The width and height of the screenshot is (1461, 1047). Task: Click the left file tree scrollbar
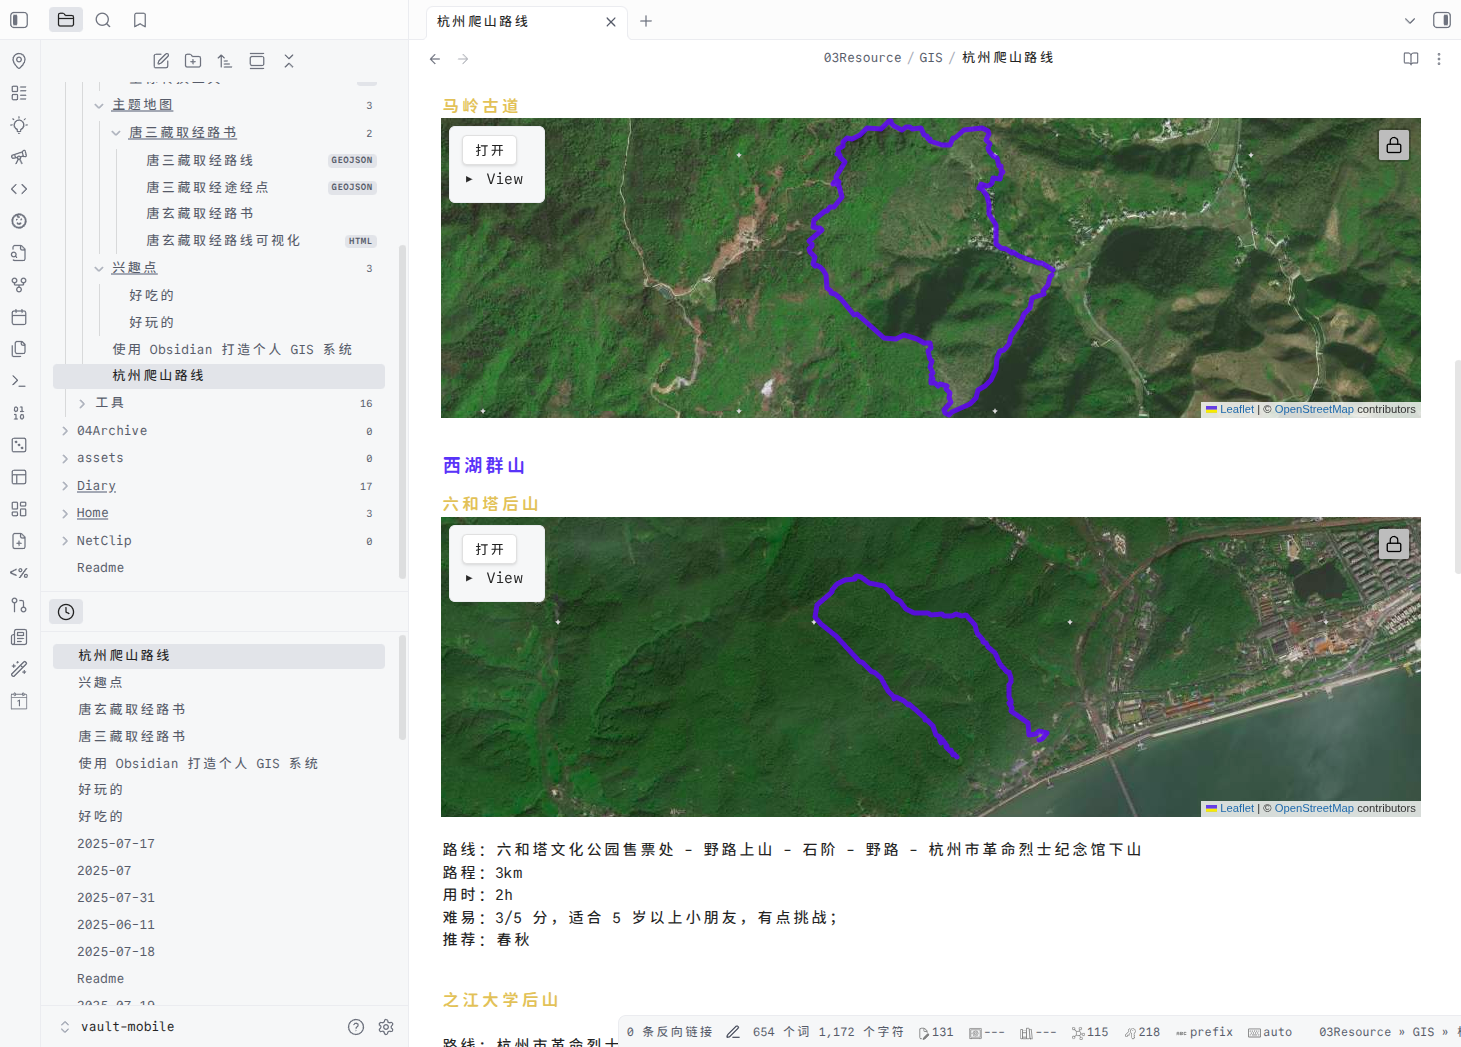[x=402, y=410]
